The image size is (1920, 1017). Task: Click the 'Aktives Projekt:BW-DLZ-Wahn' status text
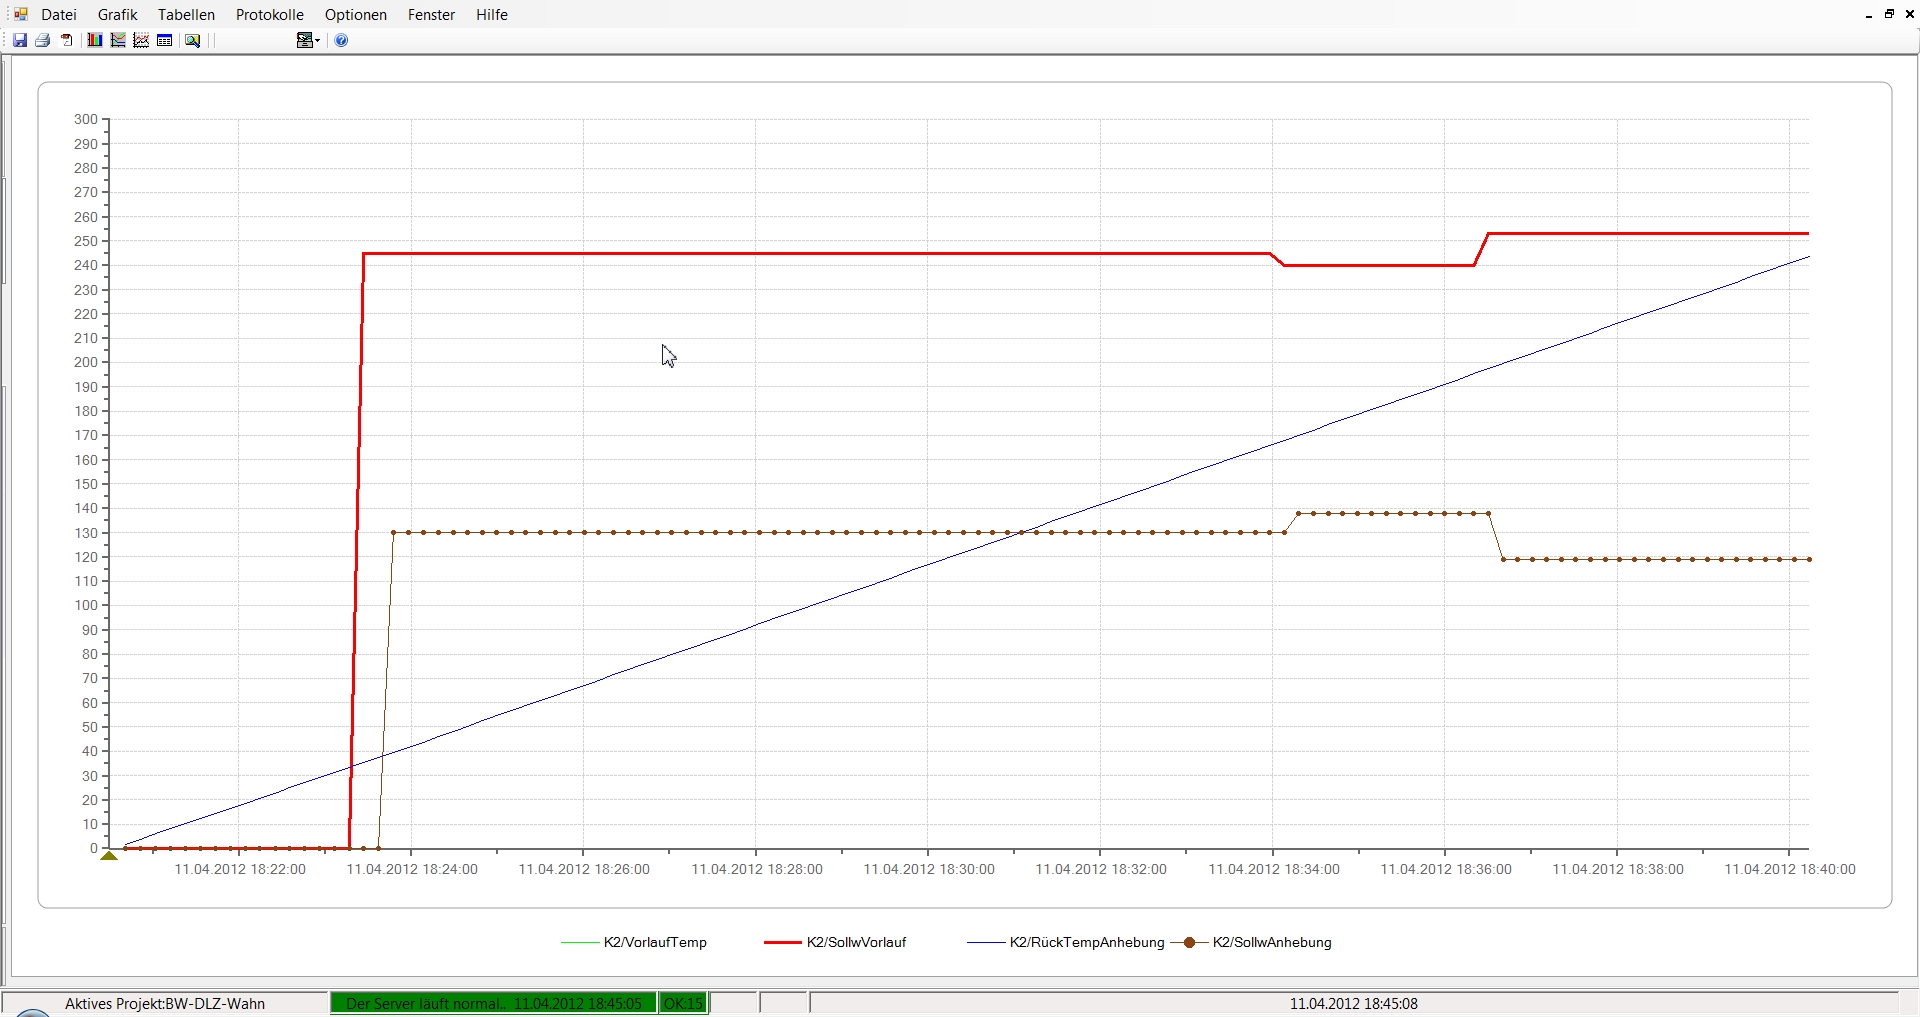click(x=165, y=1004)
